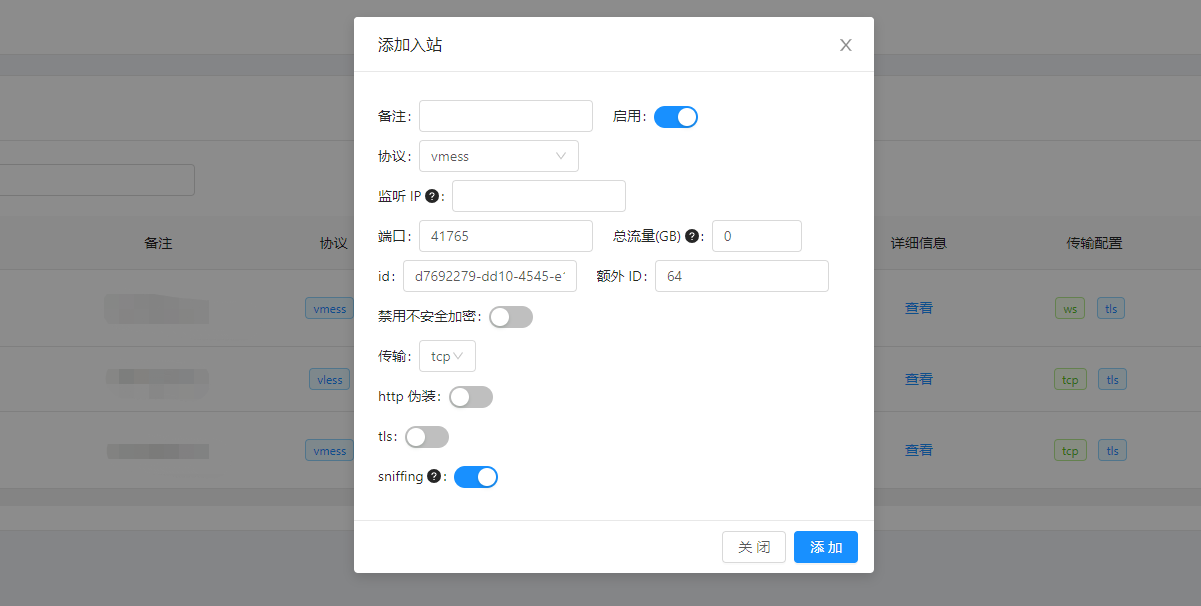Screen dimensions: 1201x606
Task: Open the 监听 IP help tooltip icon
Action: pos(430,196)
